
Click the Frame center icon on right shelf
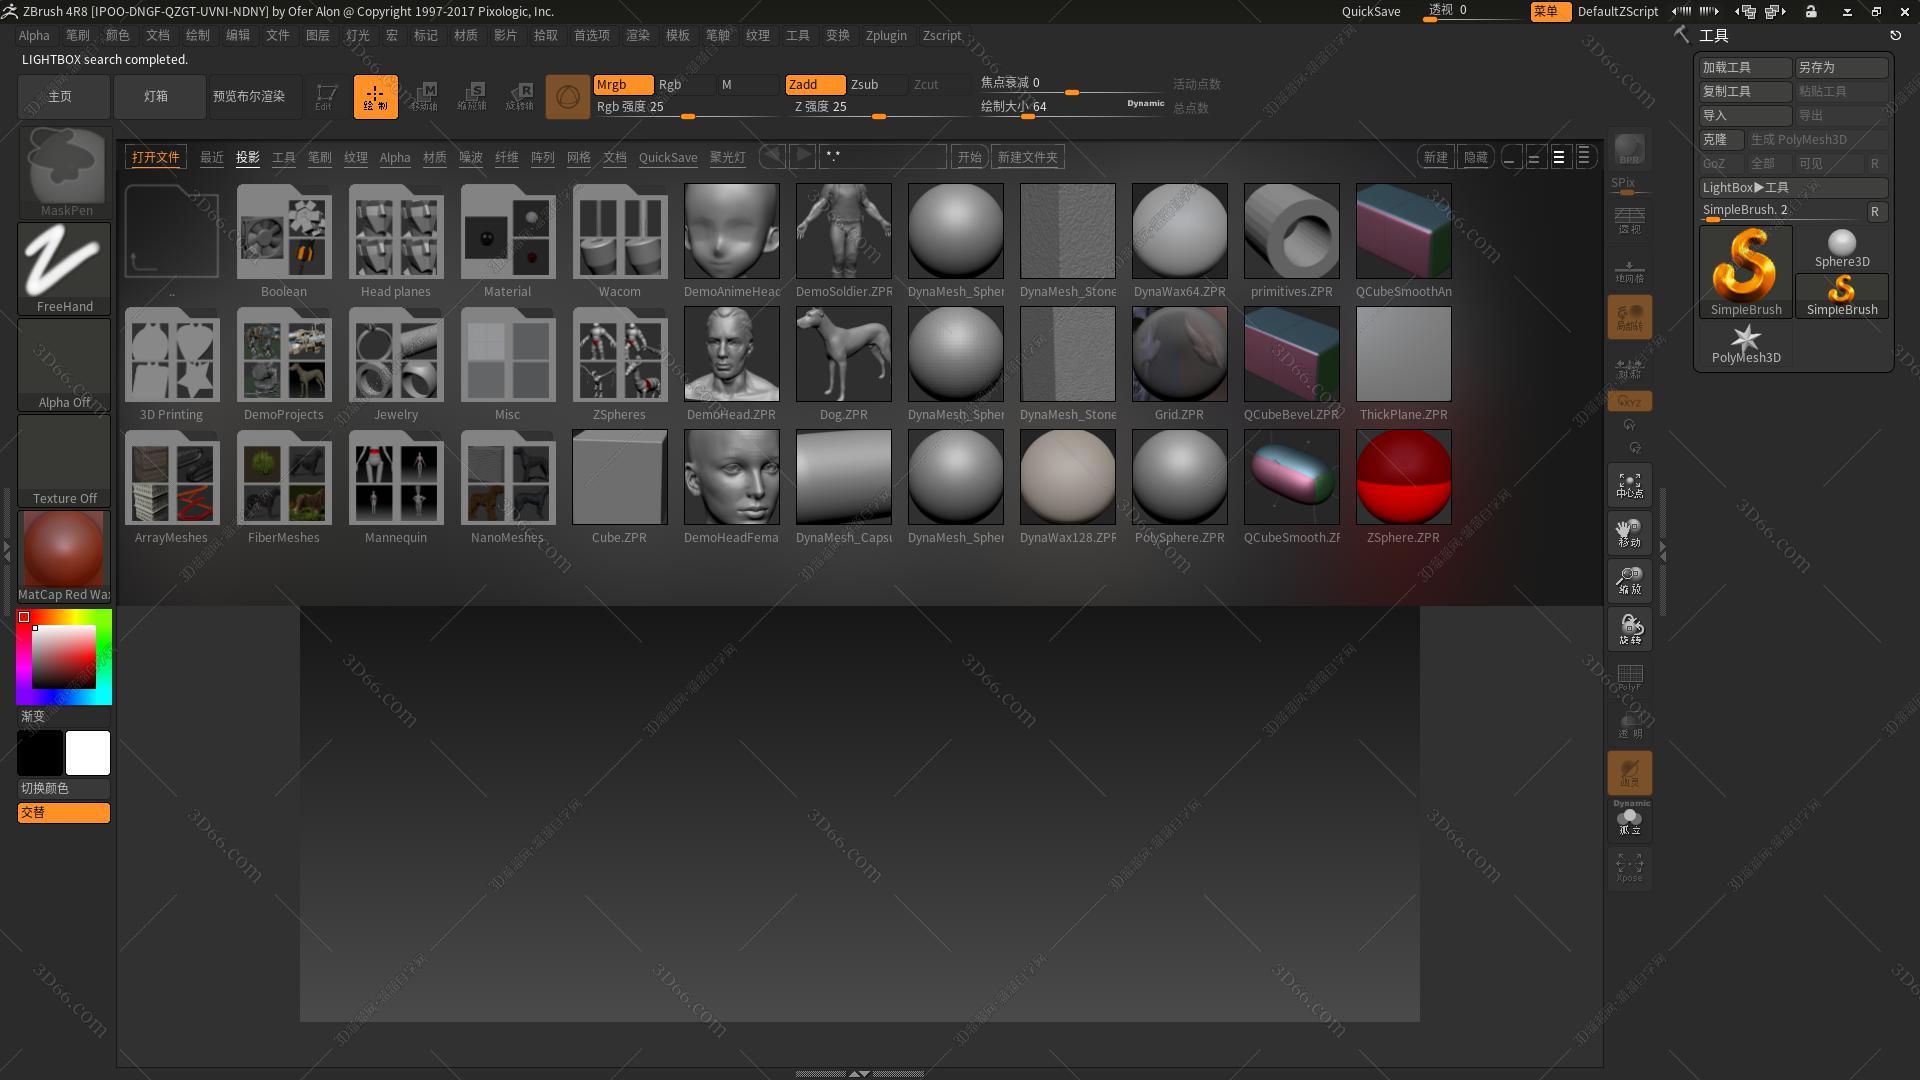(x=1629, y=485)
